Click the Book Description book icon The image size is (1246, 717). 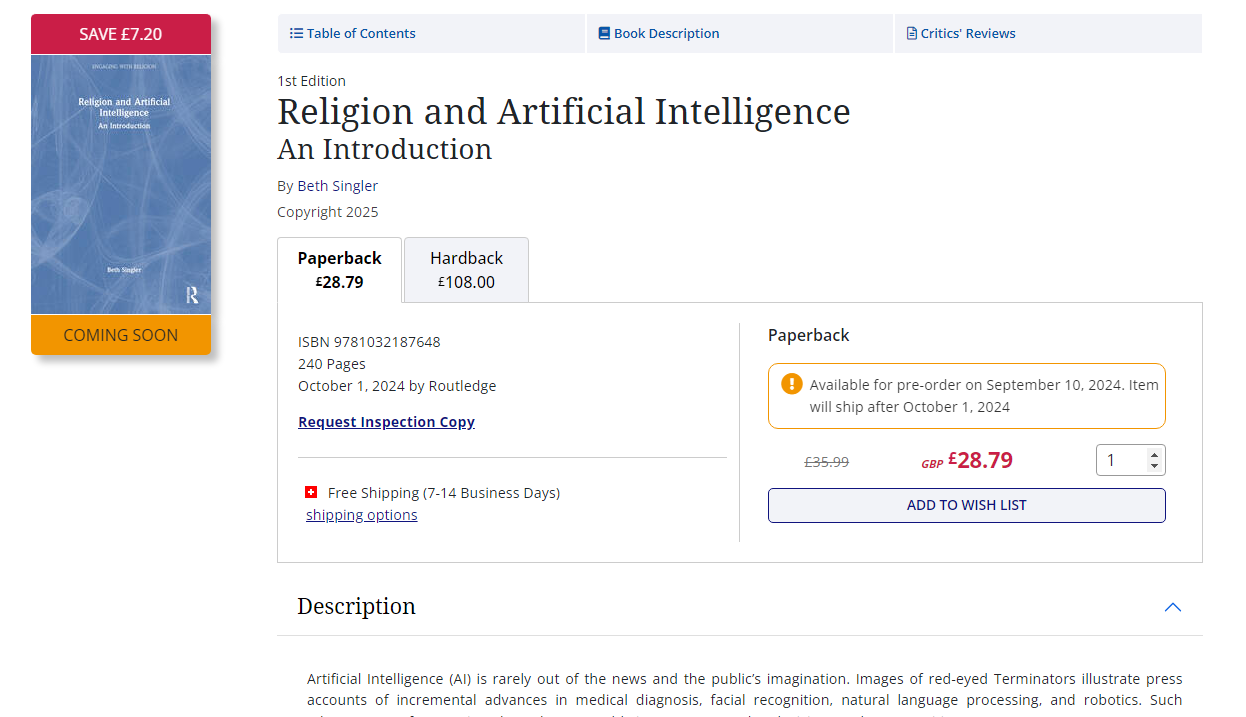click(604, 33)
